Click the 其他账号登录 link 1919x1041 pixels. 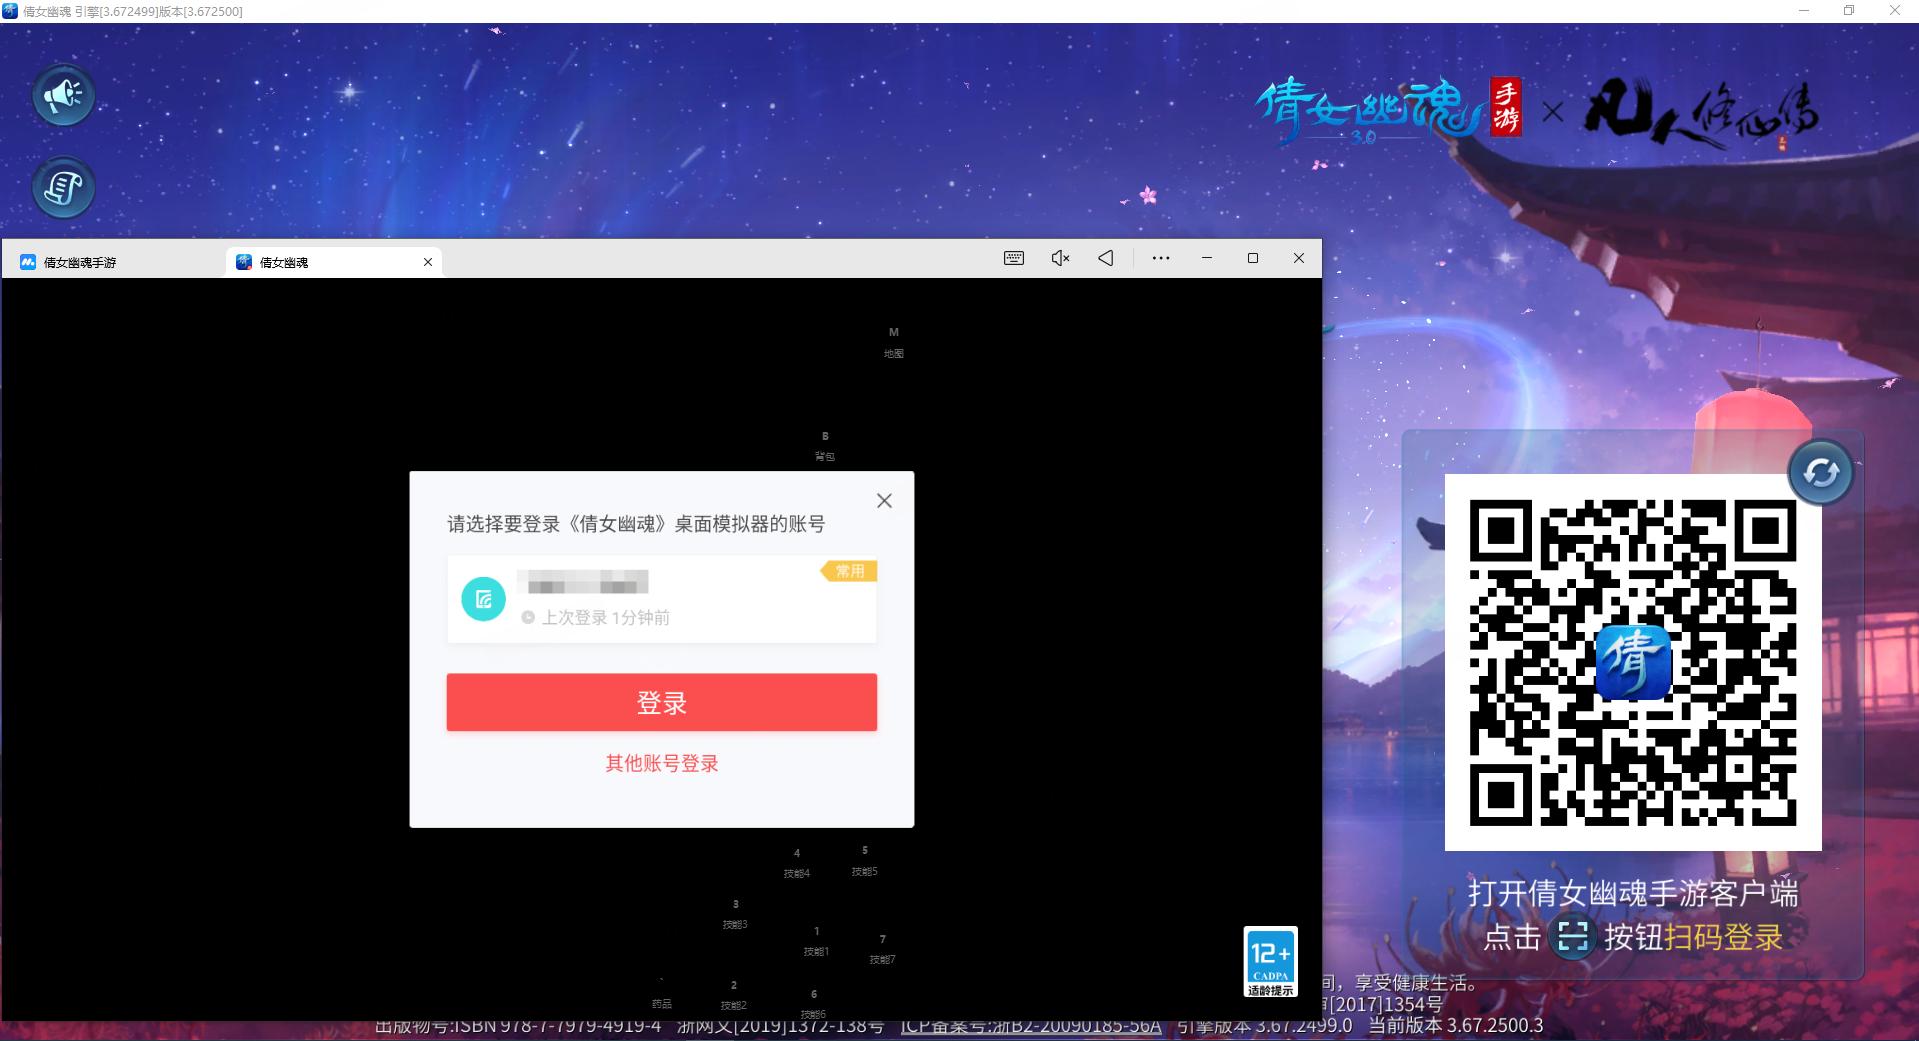661,763
